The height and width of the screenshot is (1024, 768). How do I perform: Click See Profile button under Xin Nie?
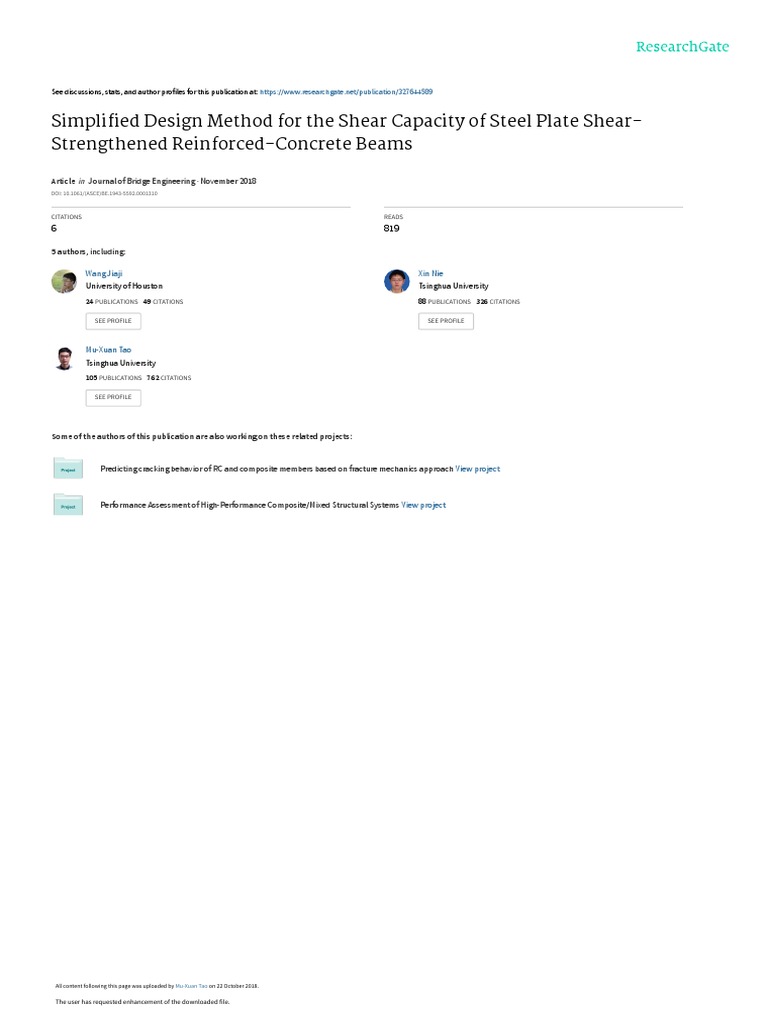click(446, 321)
